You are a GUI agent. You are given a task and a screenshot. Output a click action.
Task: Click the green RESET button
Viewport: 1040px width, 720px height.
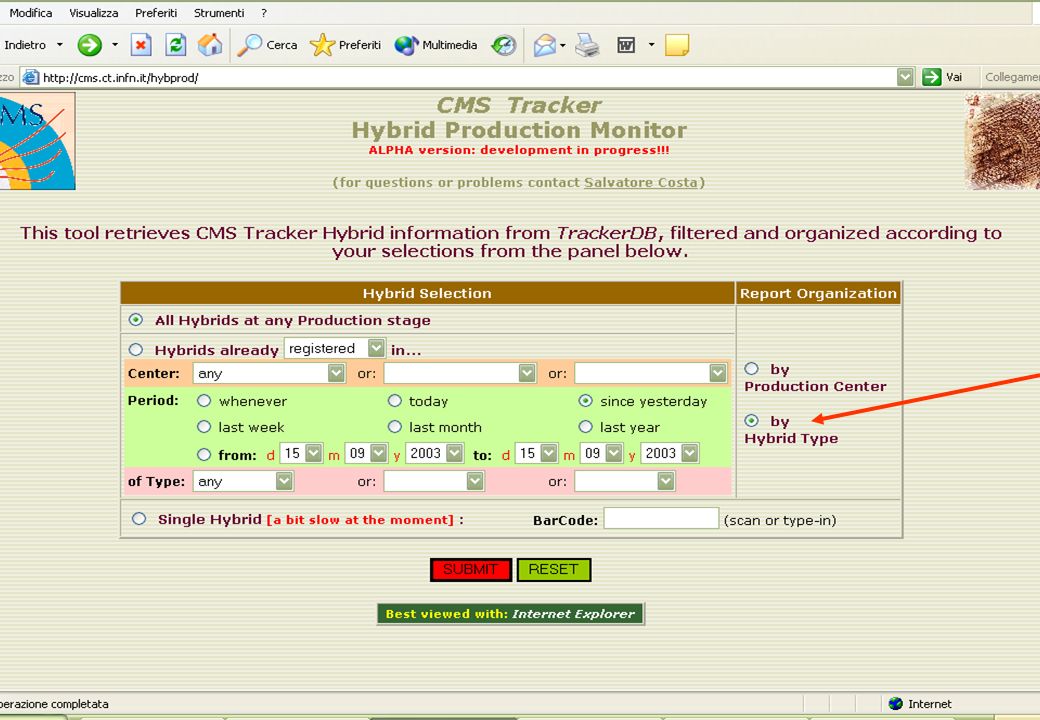click(x=554, y=570)
